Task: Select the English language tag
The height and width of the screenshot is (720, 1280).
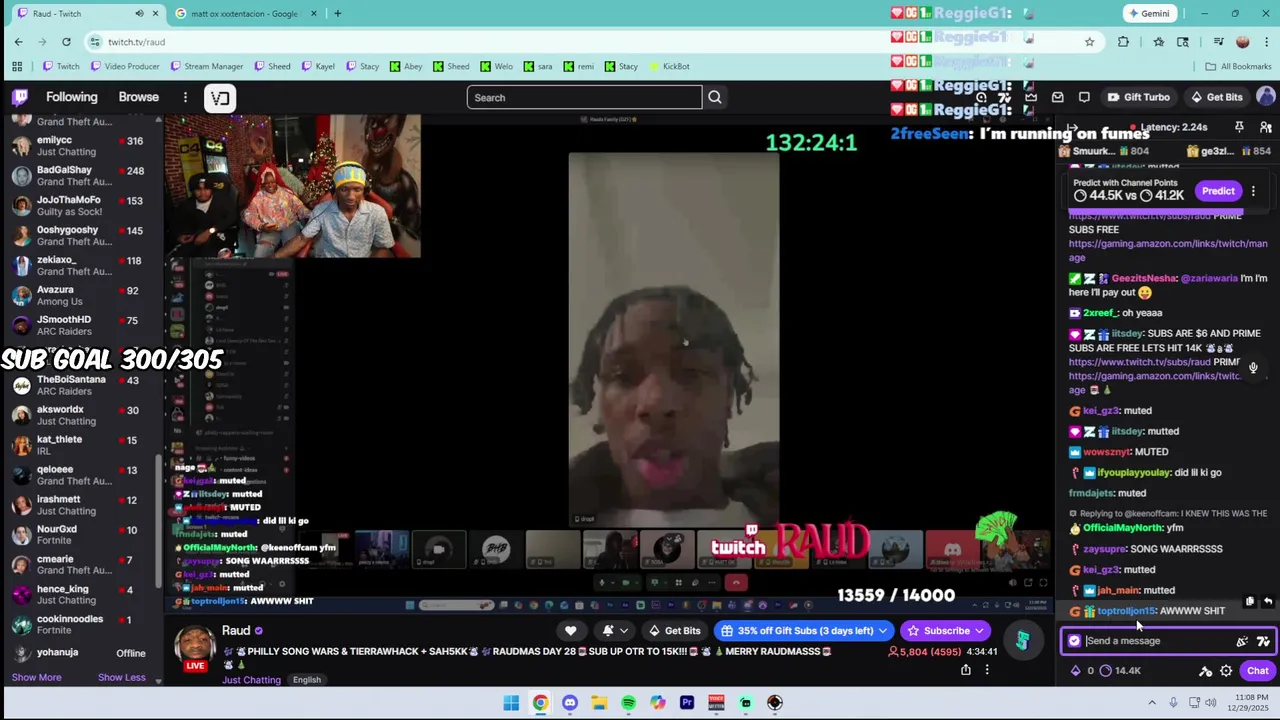Action: (307, 680)
